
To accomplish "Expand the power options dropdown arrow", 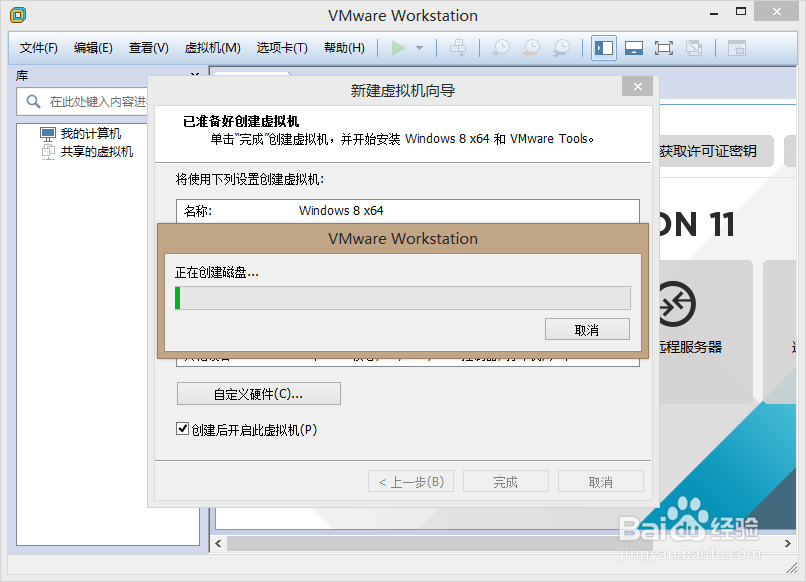I will pos(419,48).
